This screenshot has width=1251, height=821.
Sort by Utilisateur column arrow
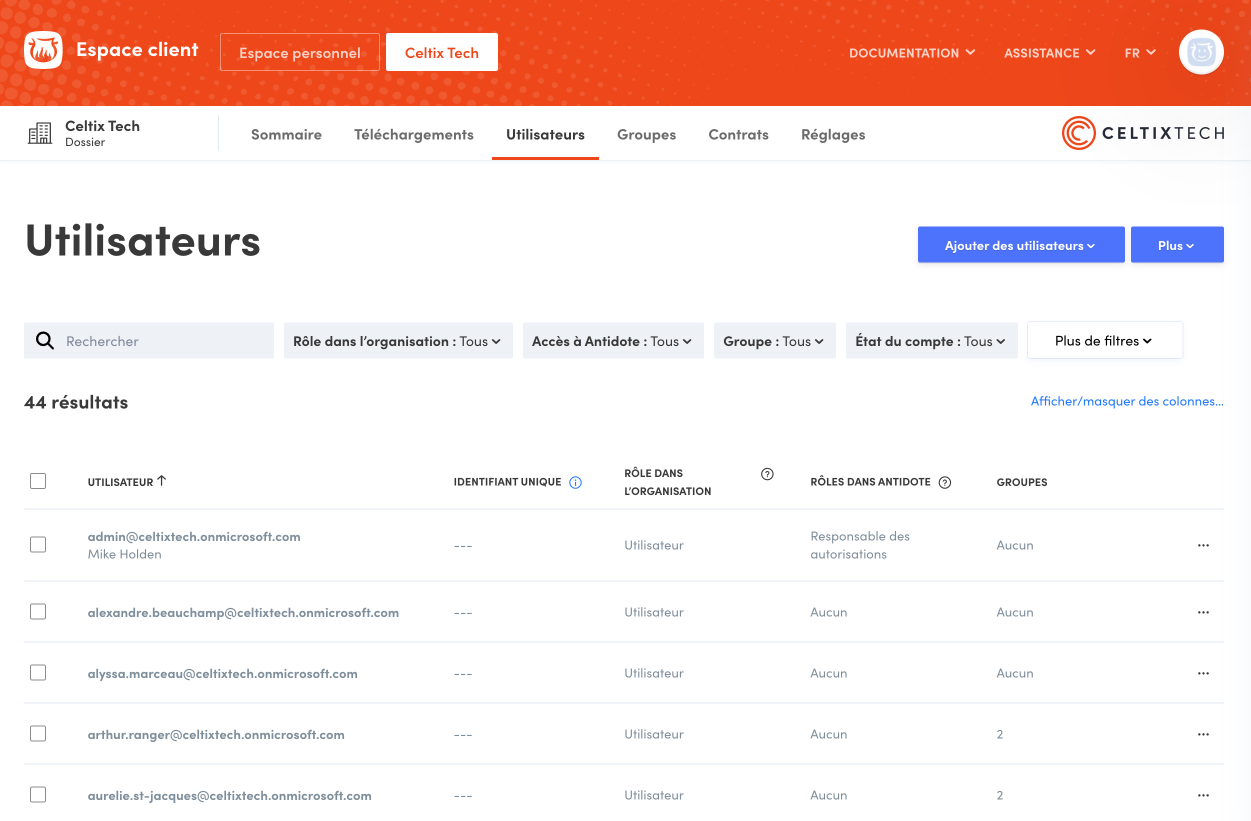click(162, 481)
